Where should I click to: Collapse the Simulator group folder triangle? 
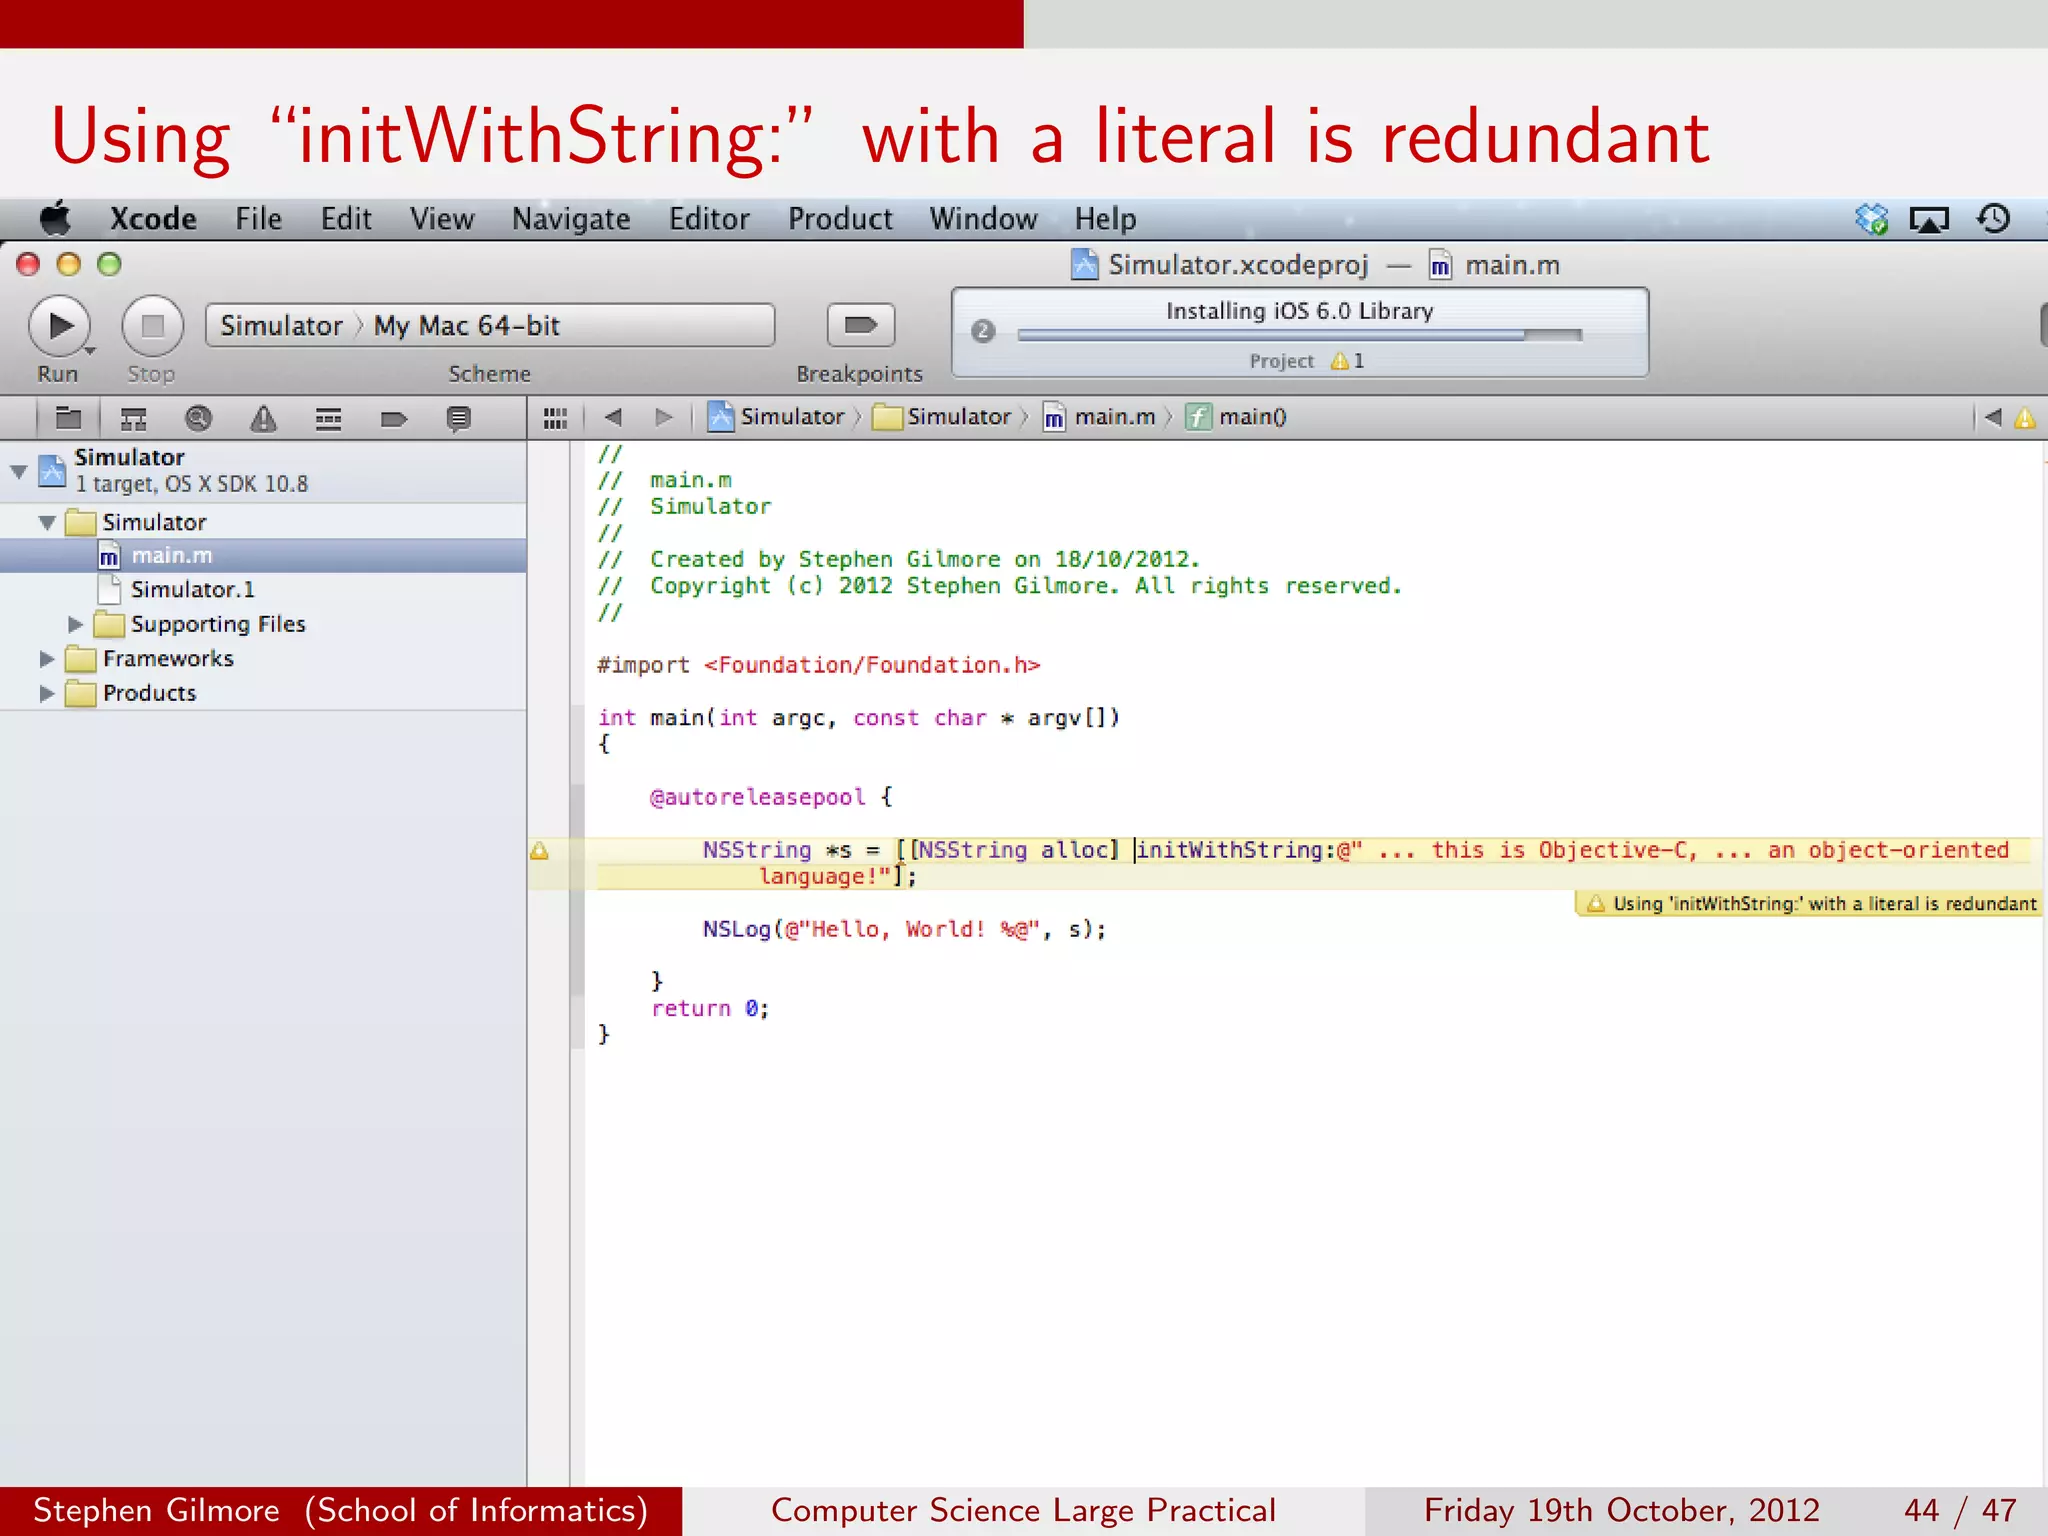(47, 522)
